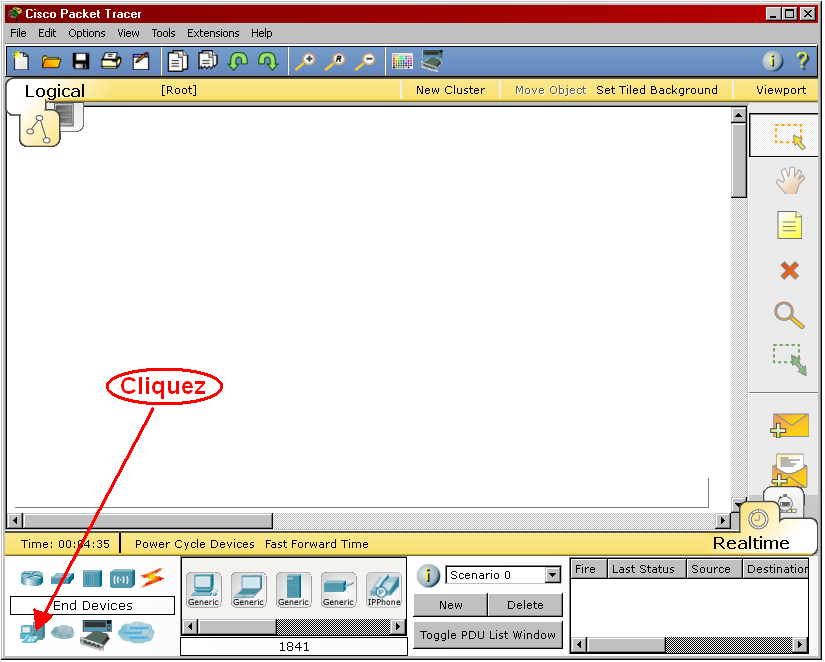Open the drawing palette icon
Screen dimensions: 825x662
[x=403, y=62]
